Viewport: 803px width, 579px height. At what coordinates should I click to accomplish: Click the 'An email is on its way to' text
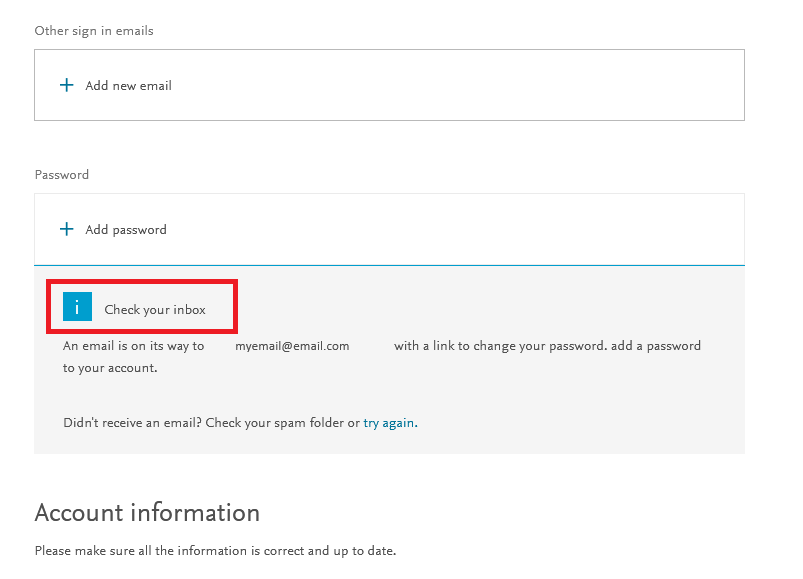(x=134, y=346)
